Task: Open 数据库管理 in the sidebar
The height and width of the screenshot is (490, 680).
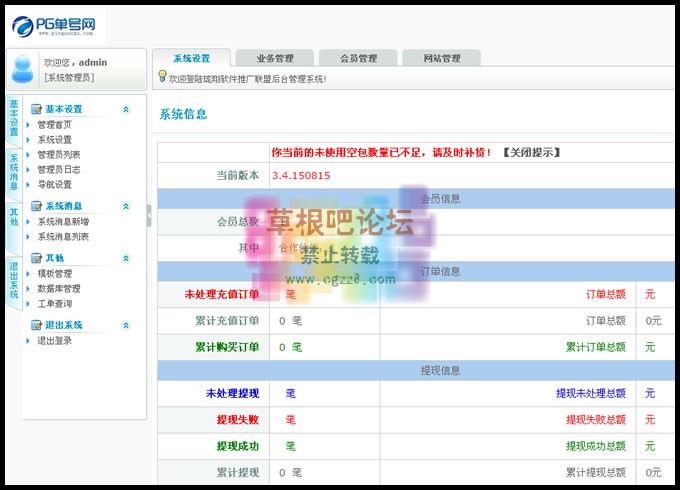Action: click(59, 289)
